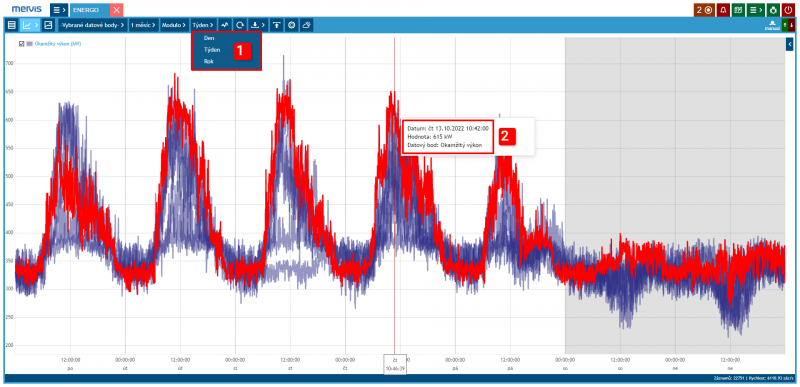Screen dimensions: 800x387
Task: Open the Modulo dropdown
Action: click(174, 24)
